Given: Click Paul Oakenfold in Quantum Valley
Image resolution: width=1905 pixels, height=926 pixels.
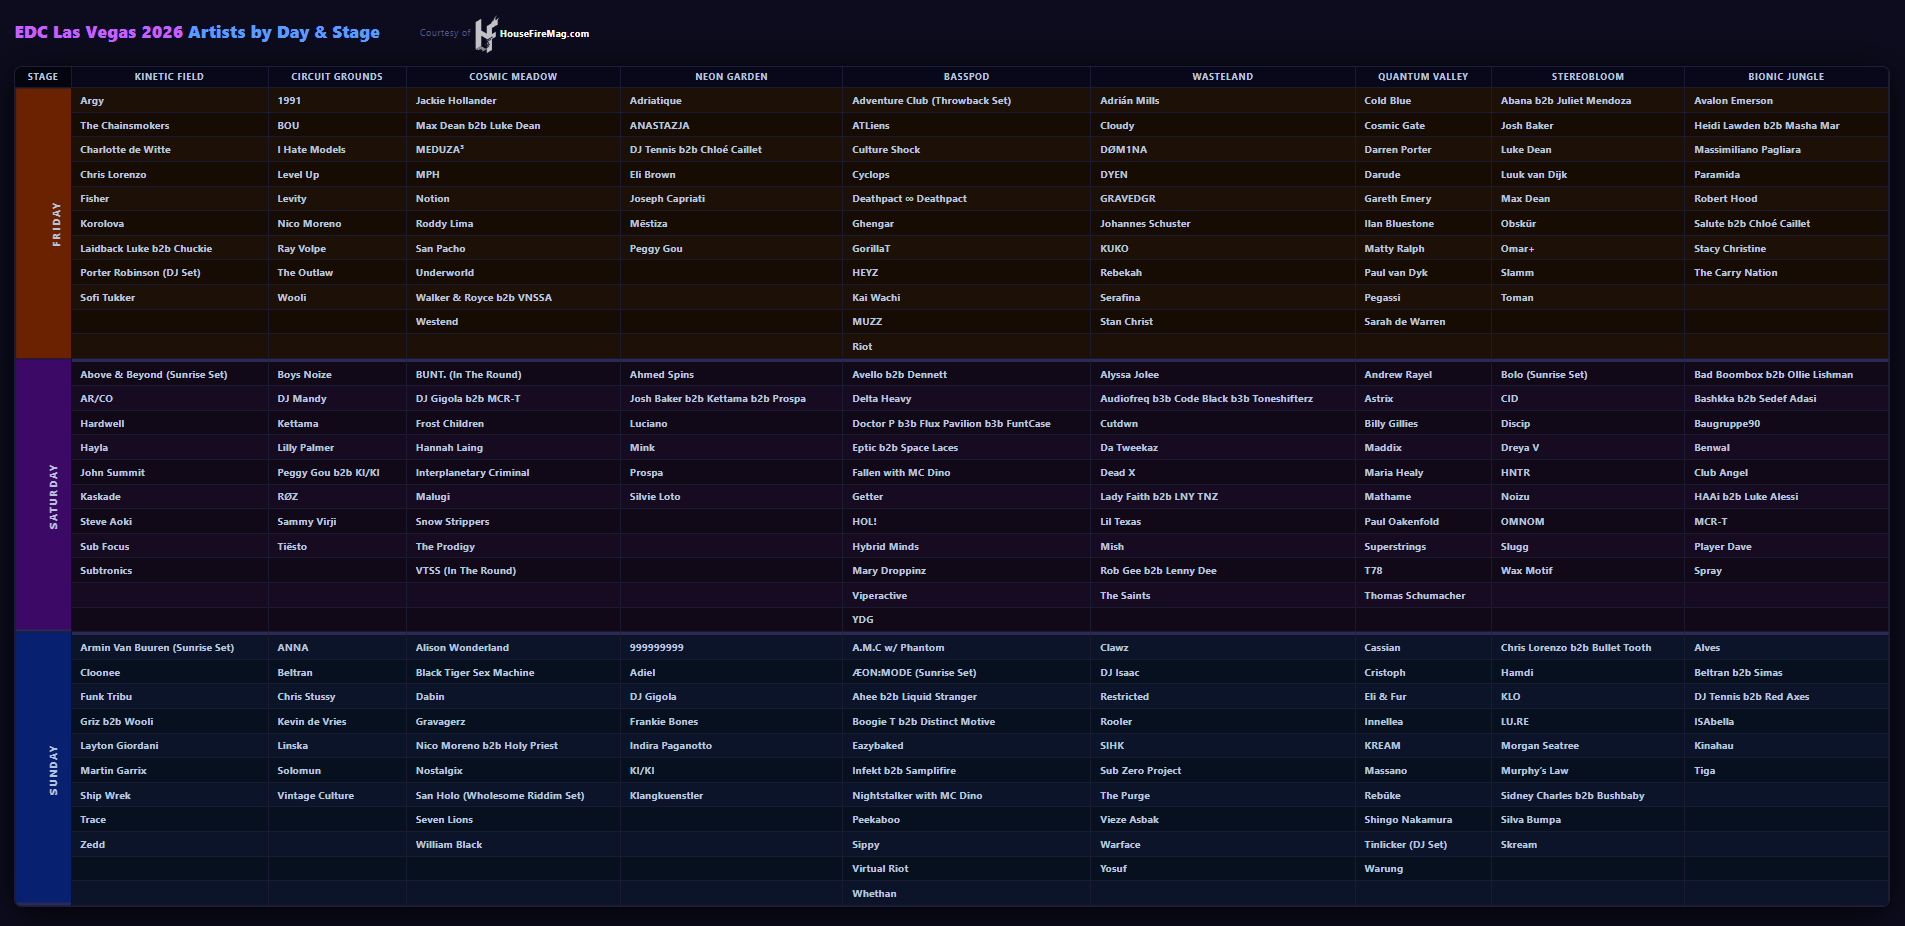Looking at the screenshot, I should pyautogui.click(x=1401, y=522).
